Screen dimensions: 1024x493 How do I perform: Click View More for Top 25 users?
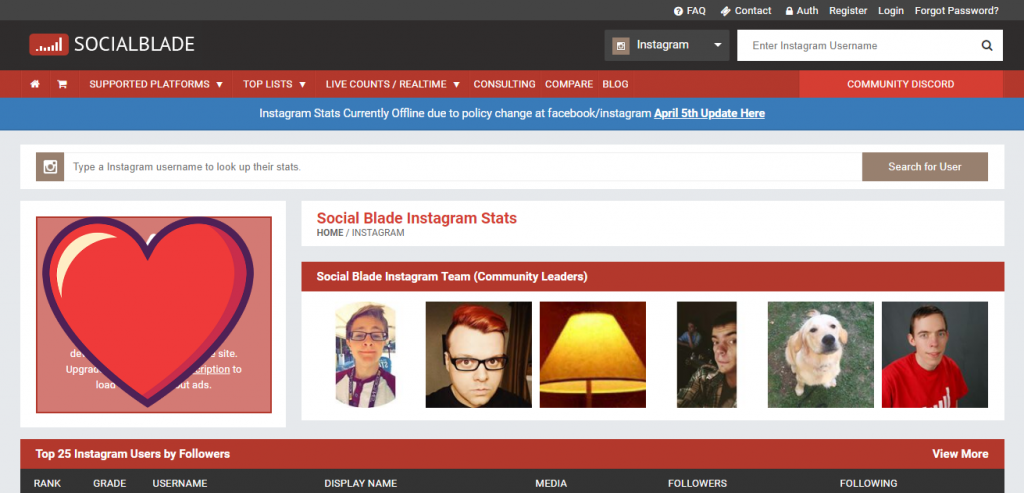click(960, 454)
